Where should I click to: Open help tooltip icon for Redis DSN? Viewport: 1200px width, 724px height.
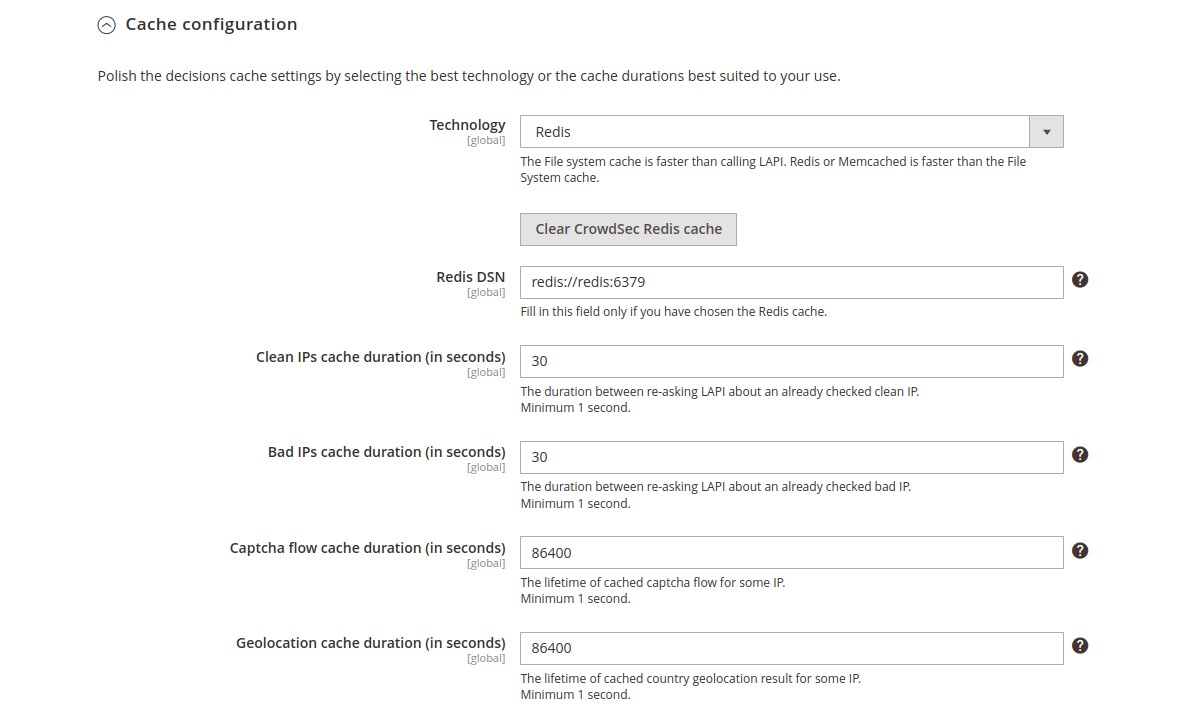coord(1080,280)
